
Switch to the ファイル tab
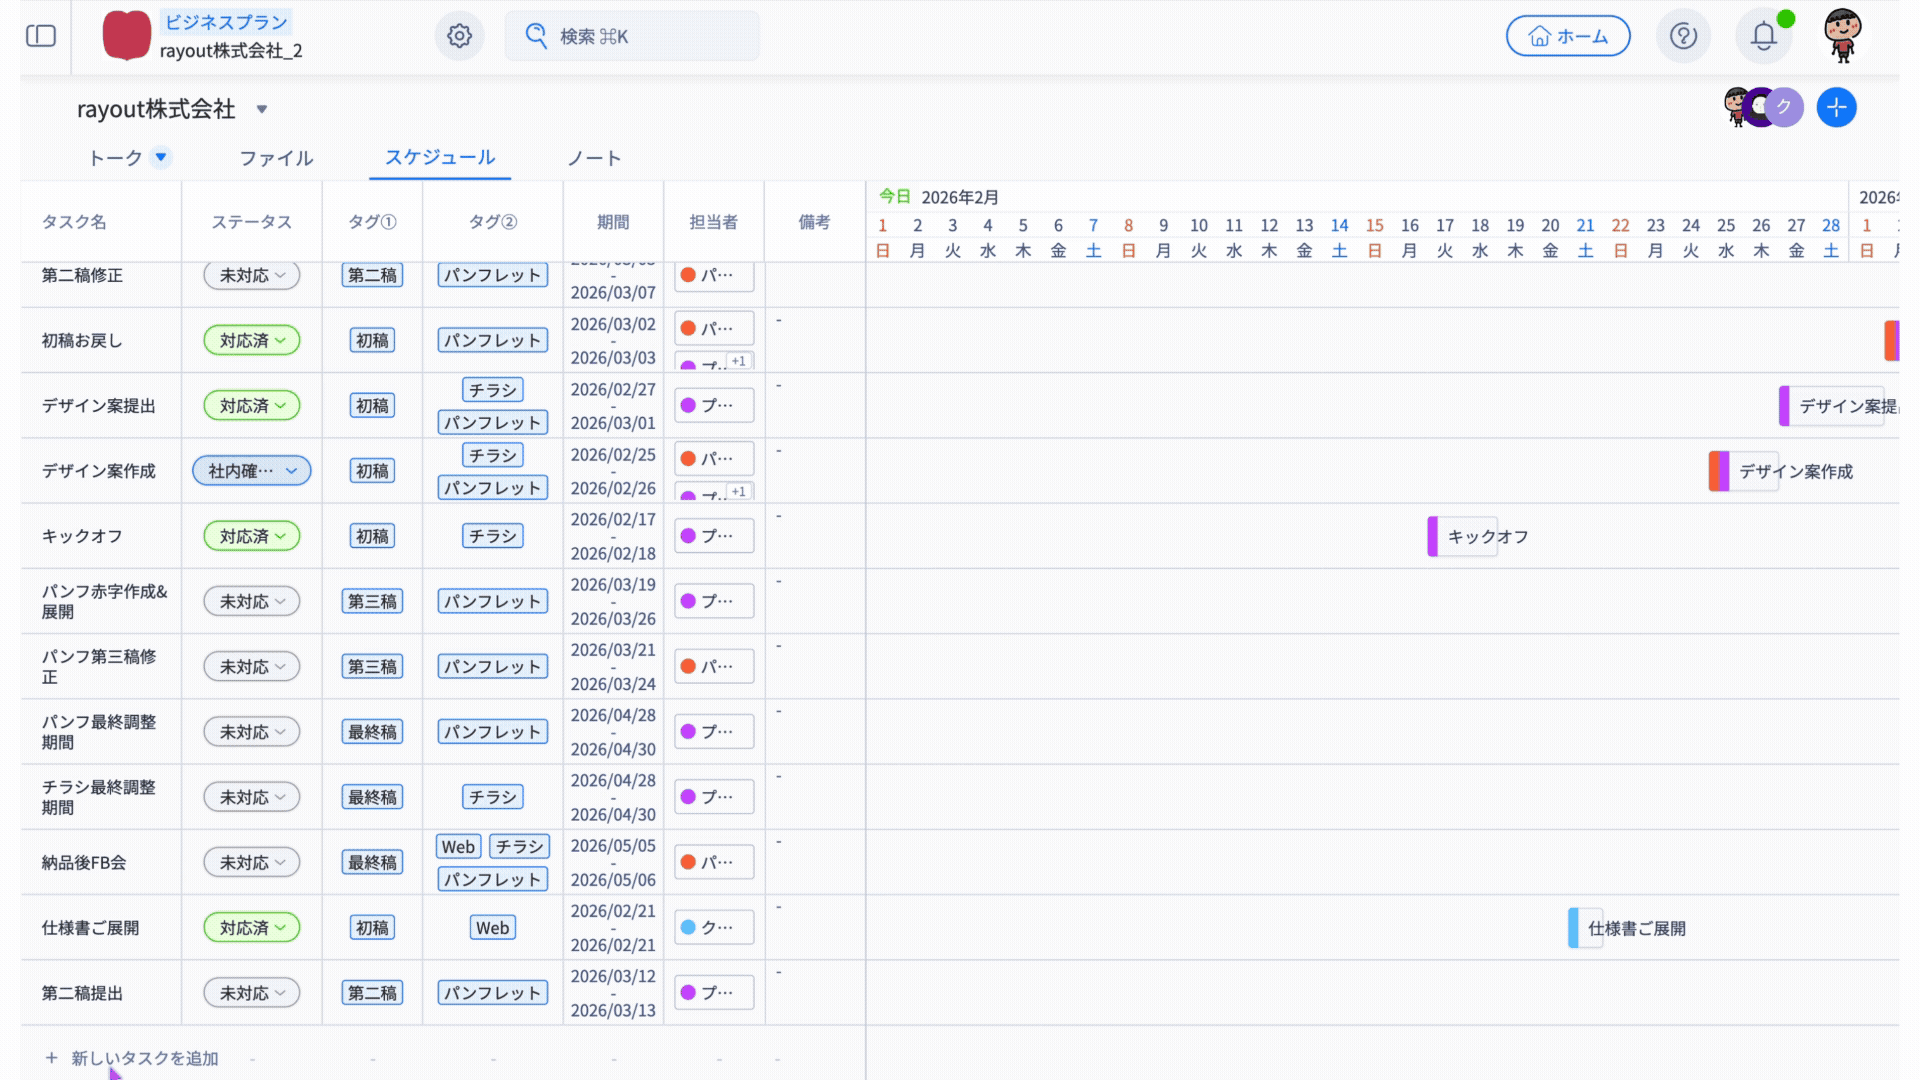click(276, 158)
